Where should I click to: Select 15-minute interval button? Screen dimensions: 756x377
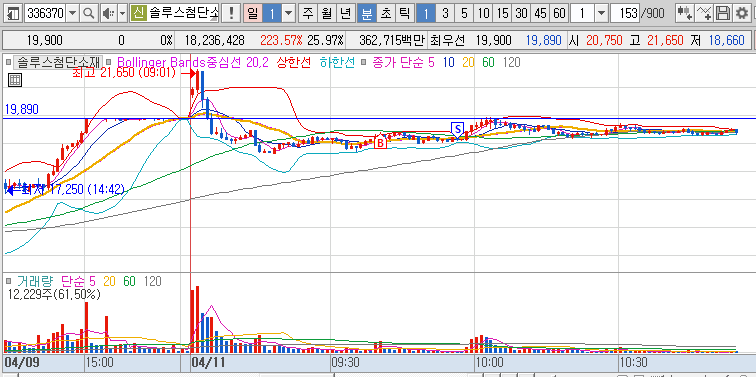pyautogui.click(x=502, y=13)
